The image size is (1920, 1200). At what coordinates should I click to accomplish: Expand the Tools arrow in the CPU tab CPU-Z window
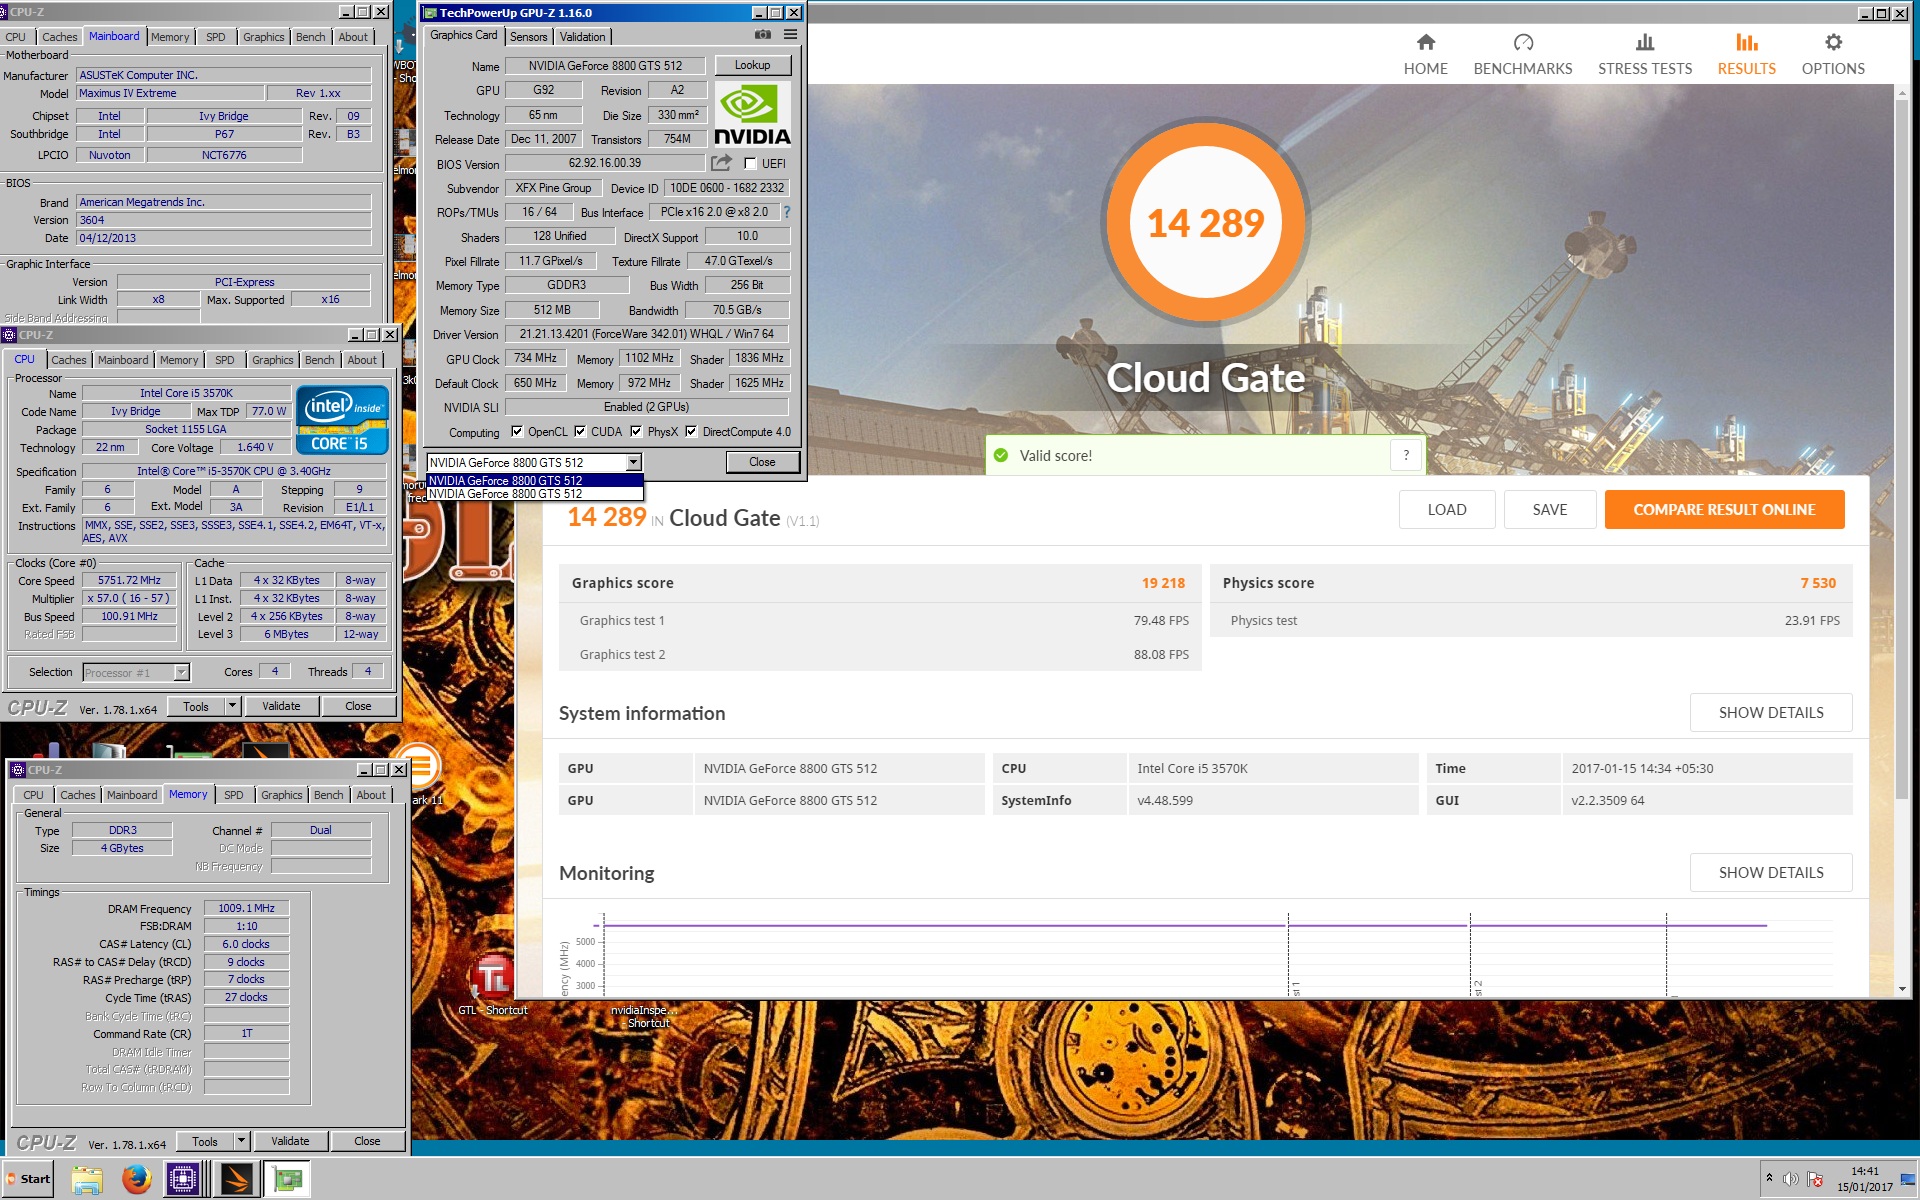[232, 706]
